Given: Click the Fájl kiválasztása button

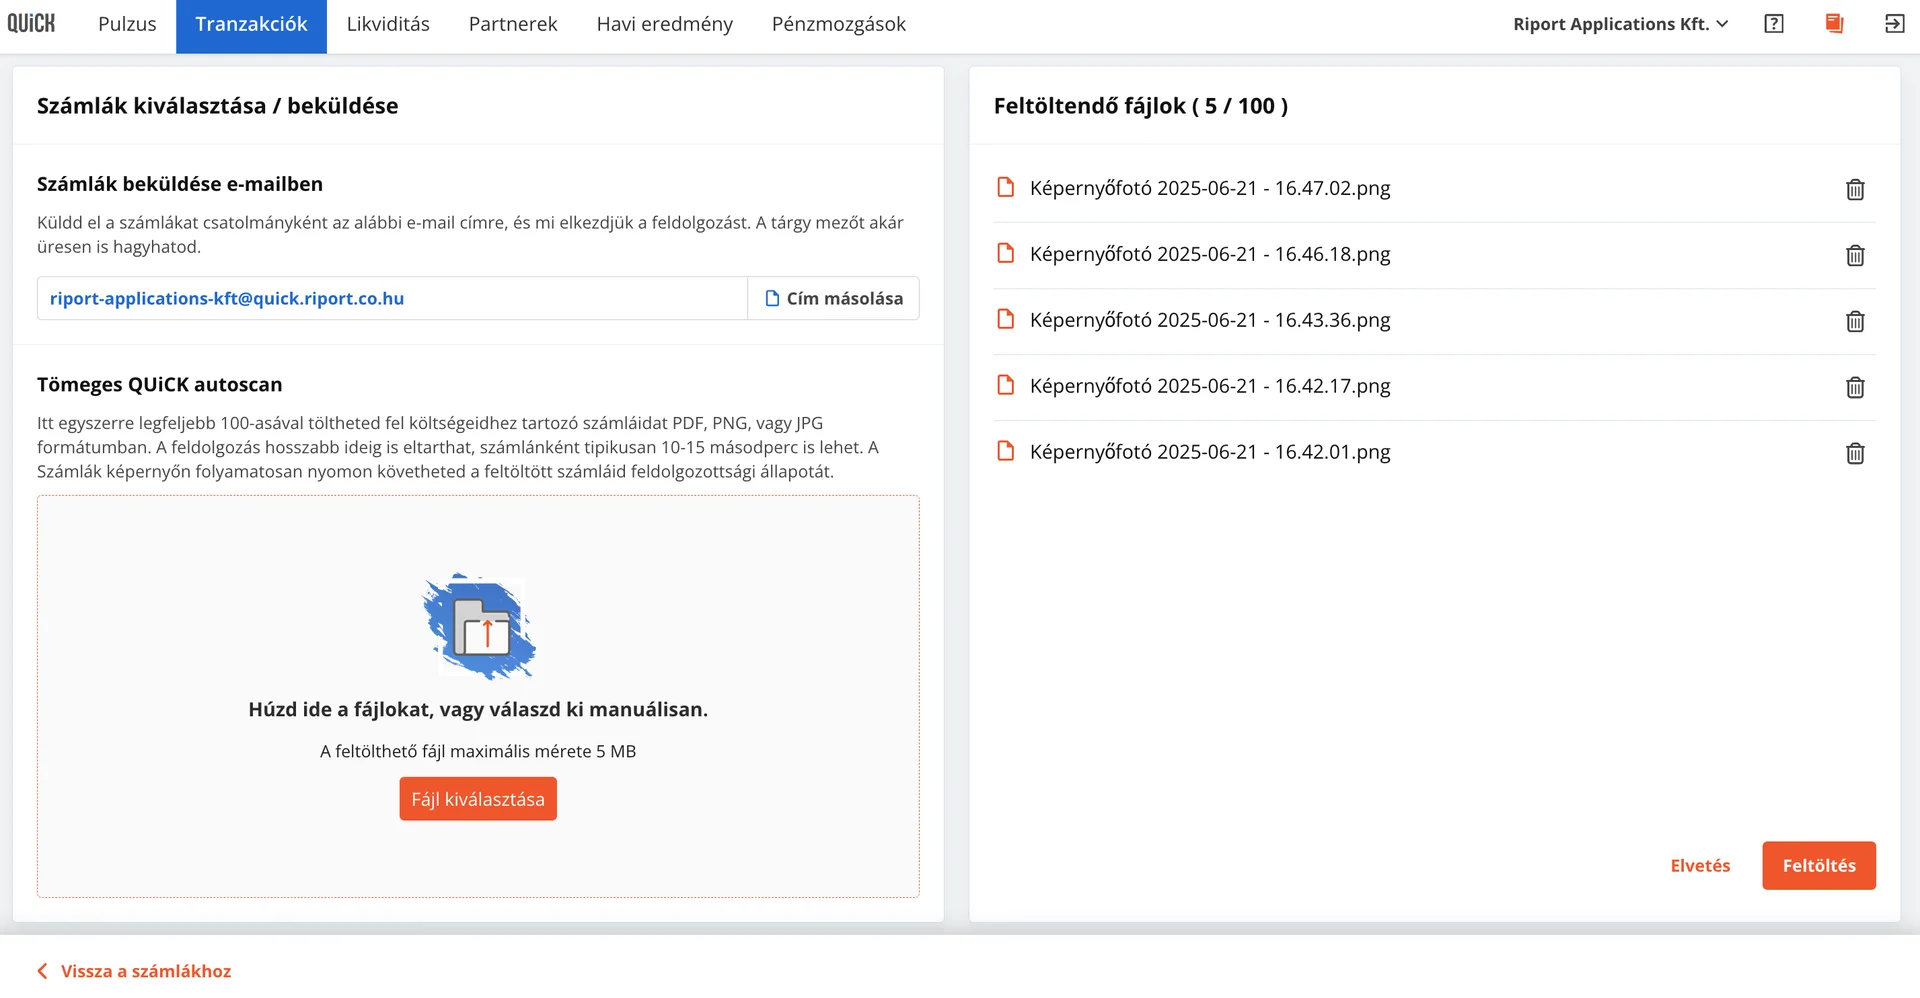Looking at the screenshot, I should [x=478, y=799].
